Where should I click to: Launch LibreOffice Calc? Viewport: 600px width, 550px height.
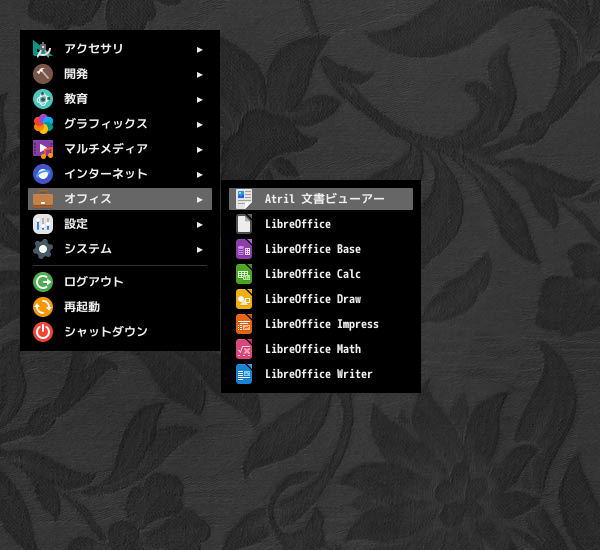321,274
